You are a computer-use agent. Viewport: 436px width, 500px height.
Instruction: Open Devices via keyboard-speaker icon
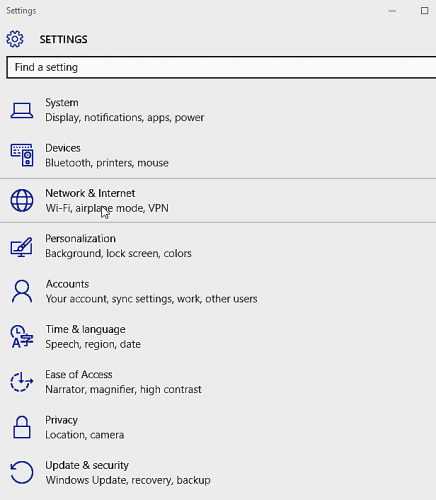(22, 155)
